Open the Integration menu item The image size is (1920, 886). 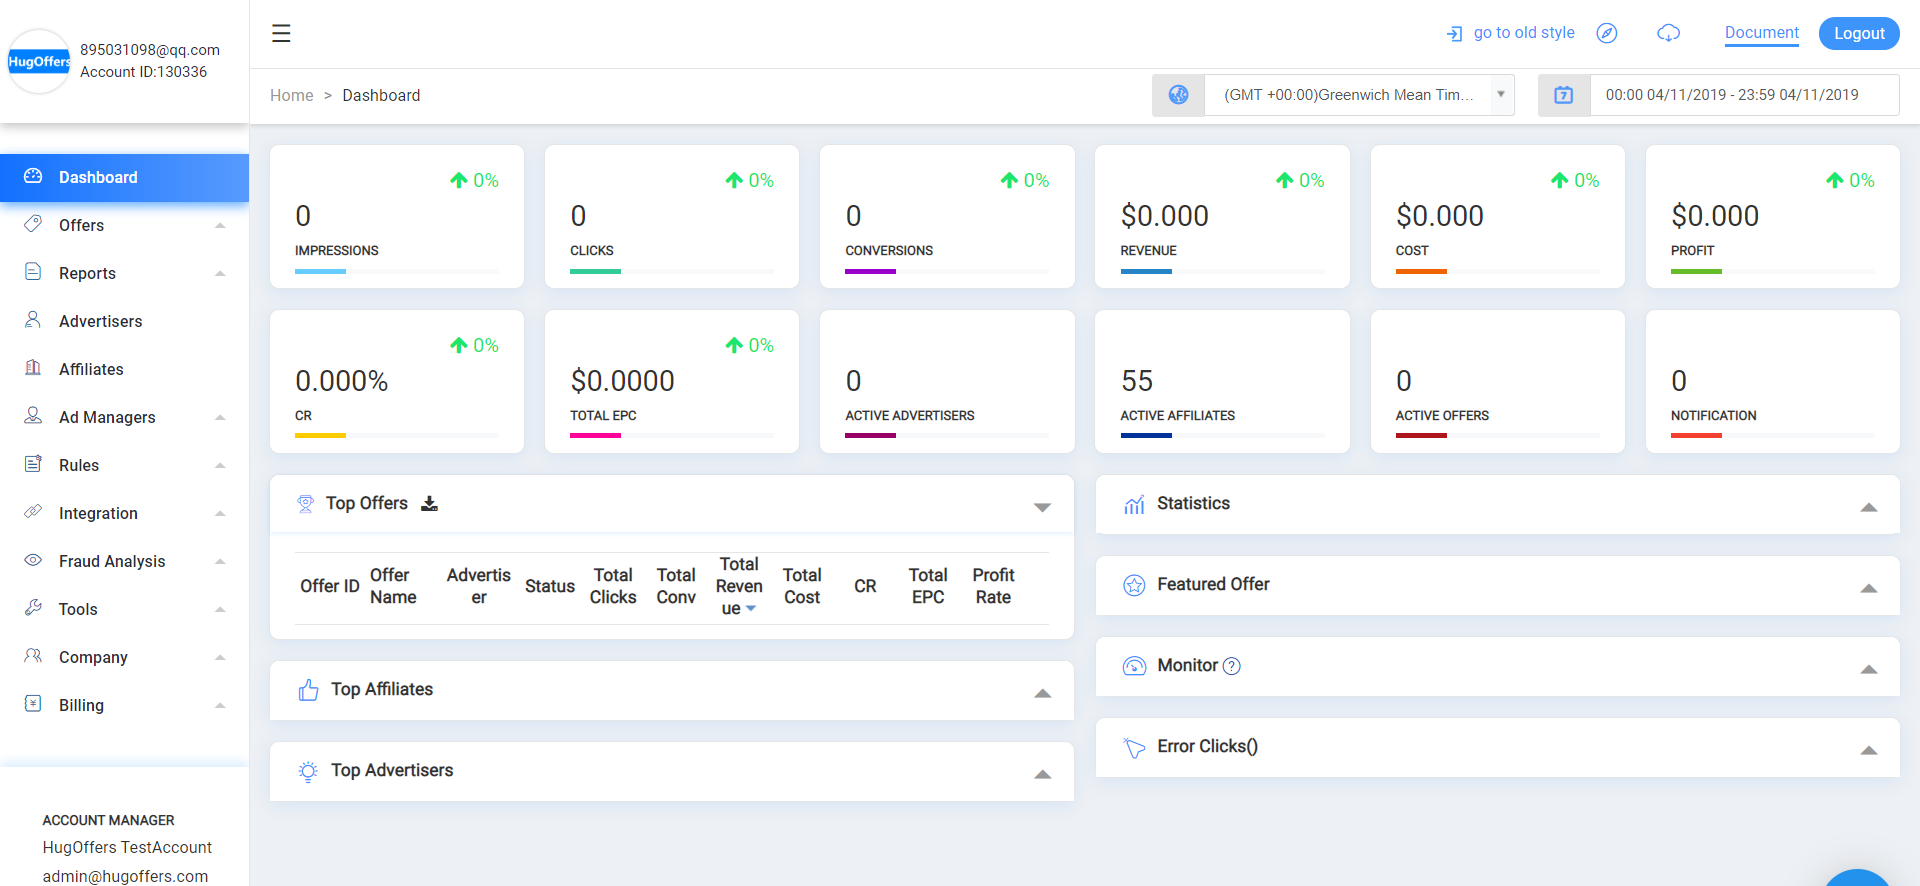[124, 513]
